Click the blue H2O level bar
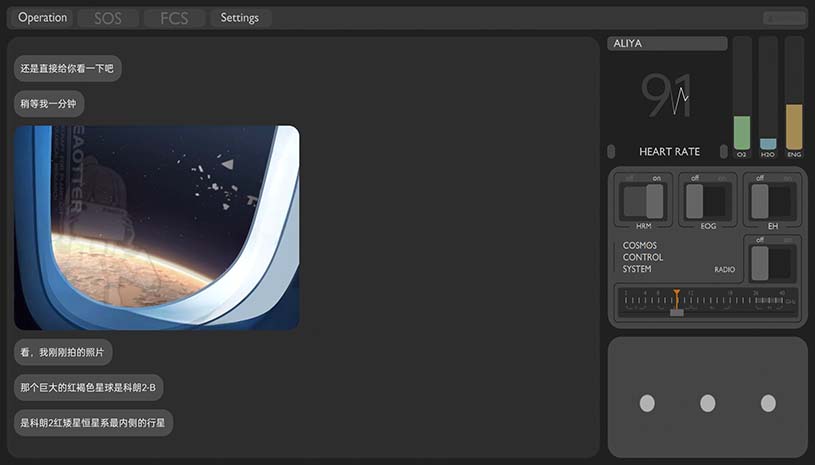Screen dimensions: 815x465 point(768,144)
